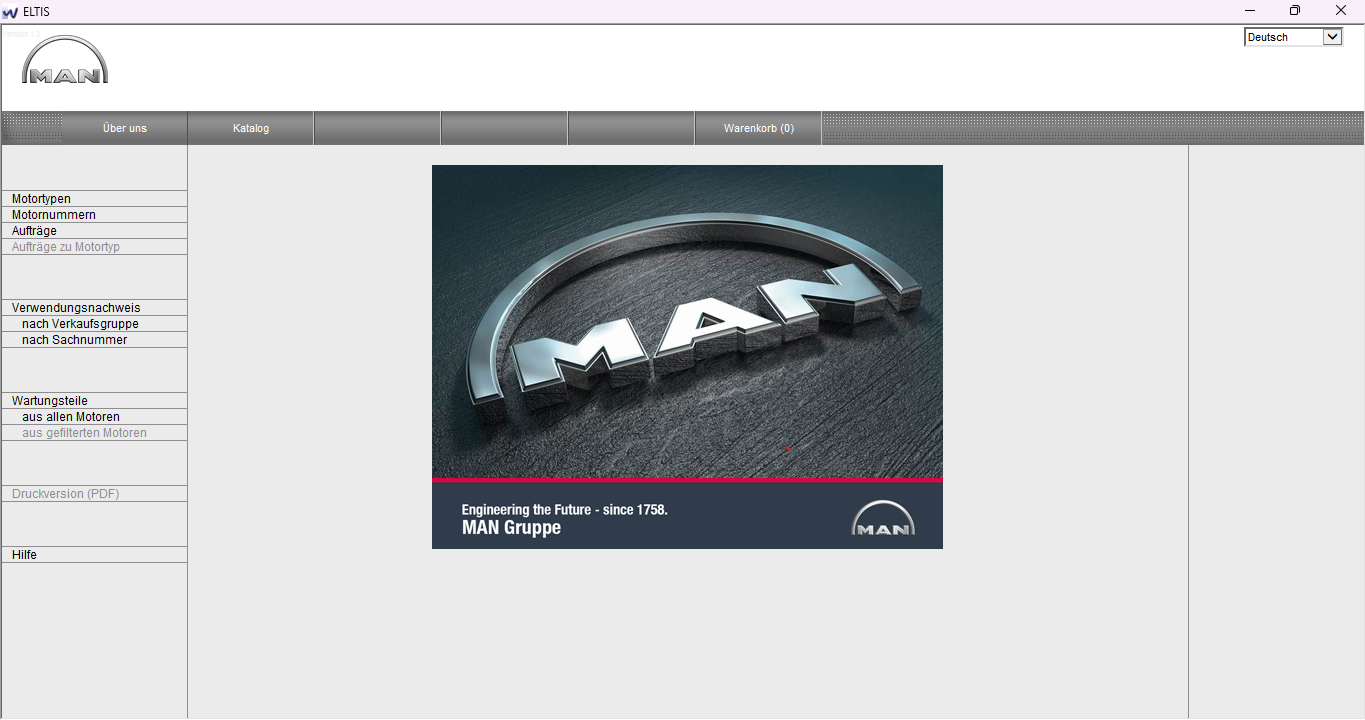Click Druckversion (PDF) entry
This screenshot has height=720, width=1365.
94,494
